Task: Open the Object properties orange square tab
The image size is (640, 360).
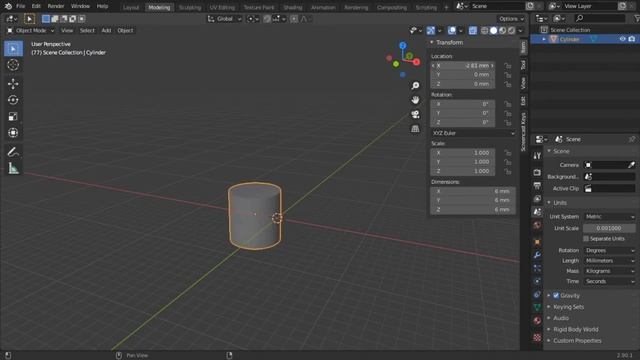Action: coord(537,242)
